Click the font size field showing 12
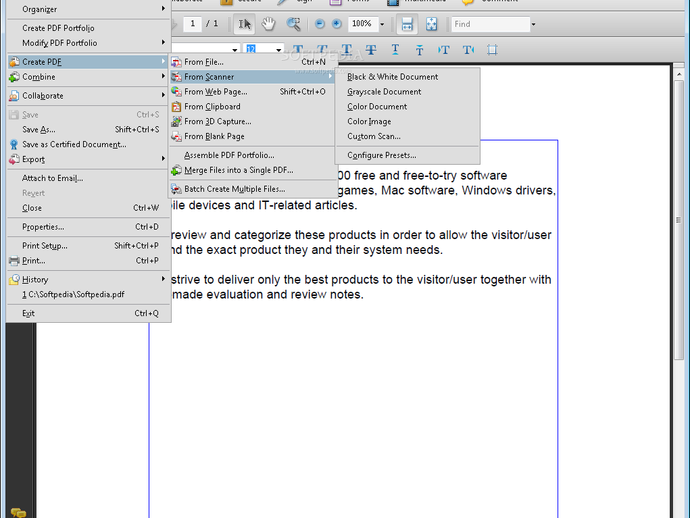 coord(259,49)
